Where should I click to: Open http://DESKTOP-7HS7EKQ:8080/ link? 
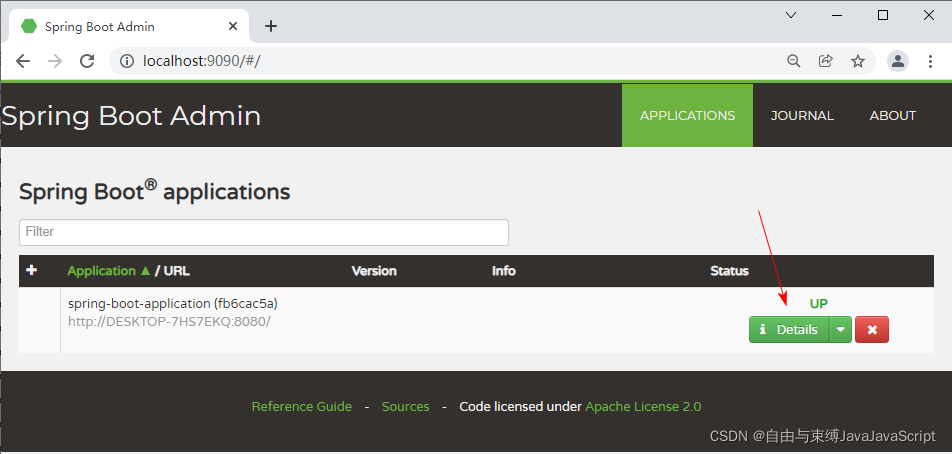coord(169,322)
